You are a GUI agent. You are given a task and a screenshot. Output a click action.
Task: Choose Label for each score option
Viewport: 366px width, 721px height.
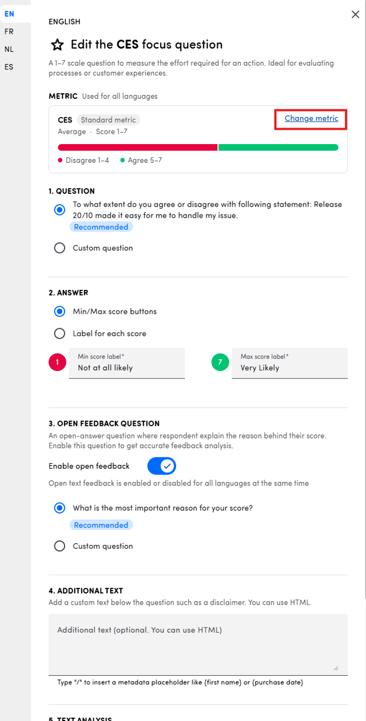[x=59, y=334]
